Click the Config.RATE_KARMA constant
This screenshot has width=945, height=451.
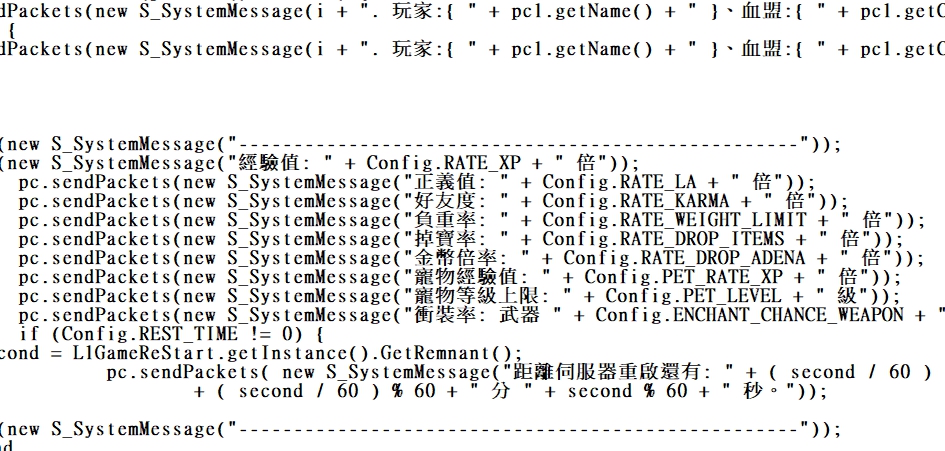click(x=636, y=201)
